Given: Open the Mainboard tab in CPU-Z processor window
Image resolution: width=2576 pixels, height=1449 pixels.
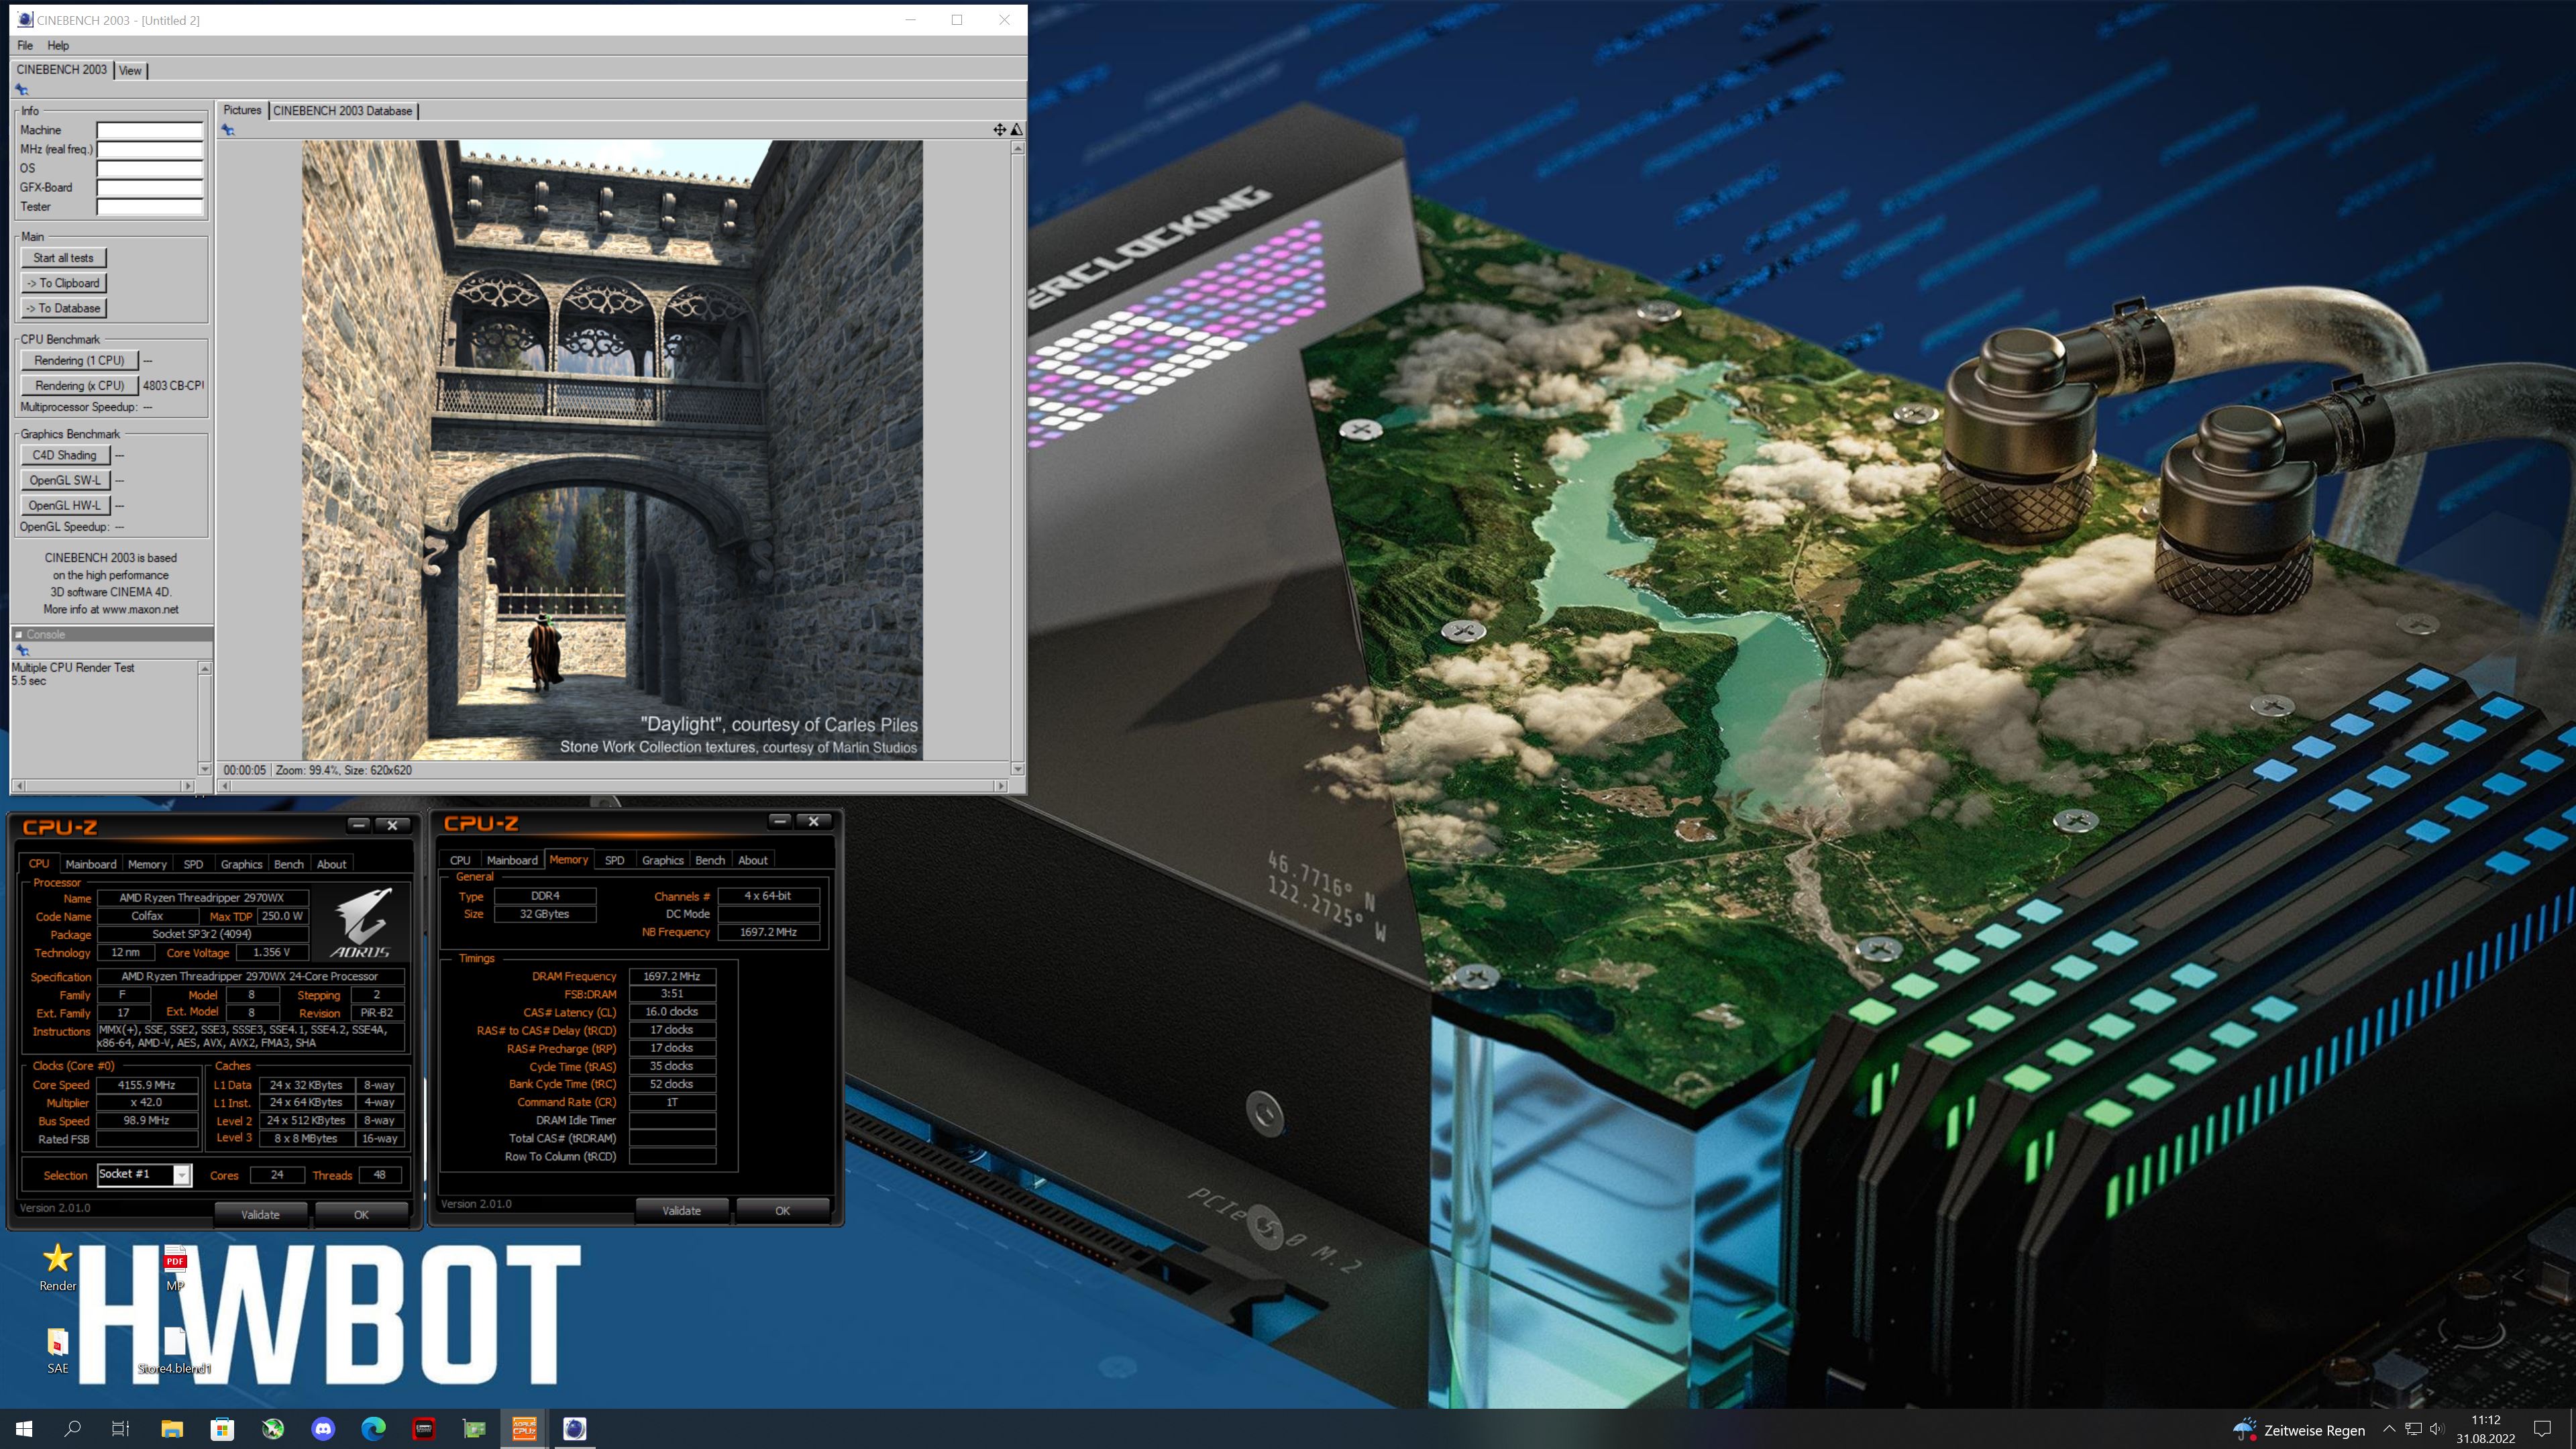Looking at the screenshot, I should [x=90, y=864].
